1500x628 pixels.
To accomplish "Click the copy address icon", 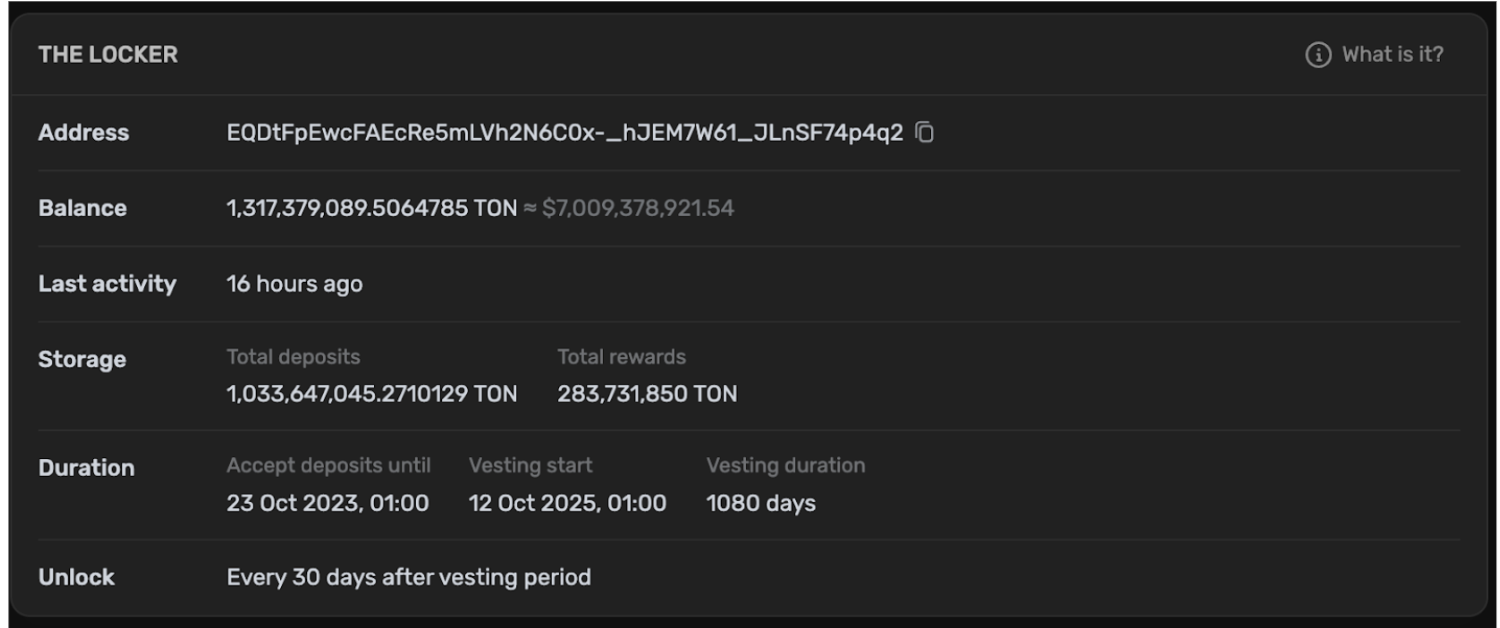I will point(925,132).
